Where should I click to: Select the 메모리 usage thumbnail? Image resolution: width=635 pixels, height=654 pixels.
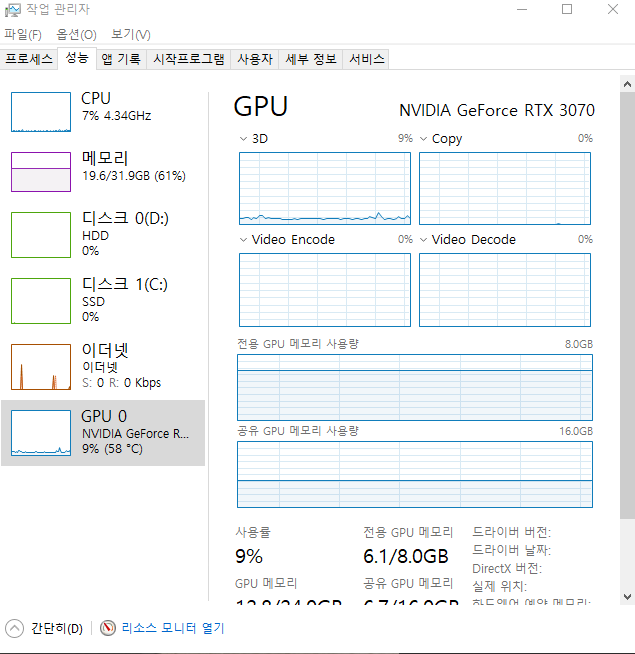tap(41, 172)
